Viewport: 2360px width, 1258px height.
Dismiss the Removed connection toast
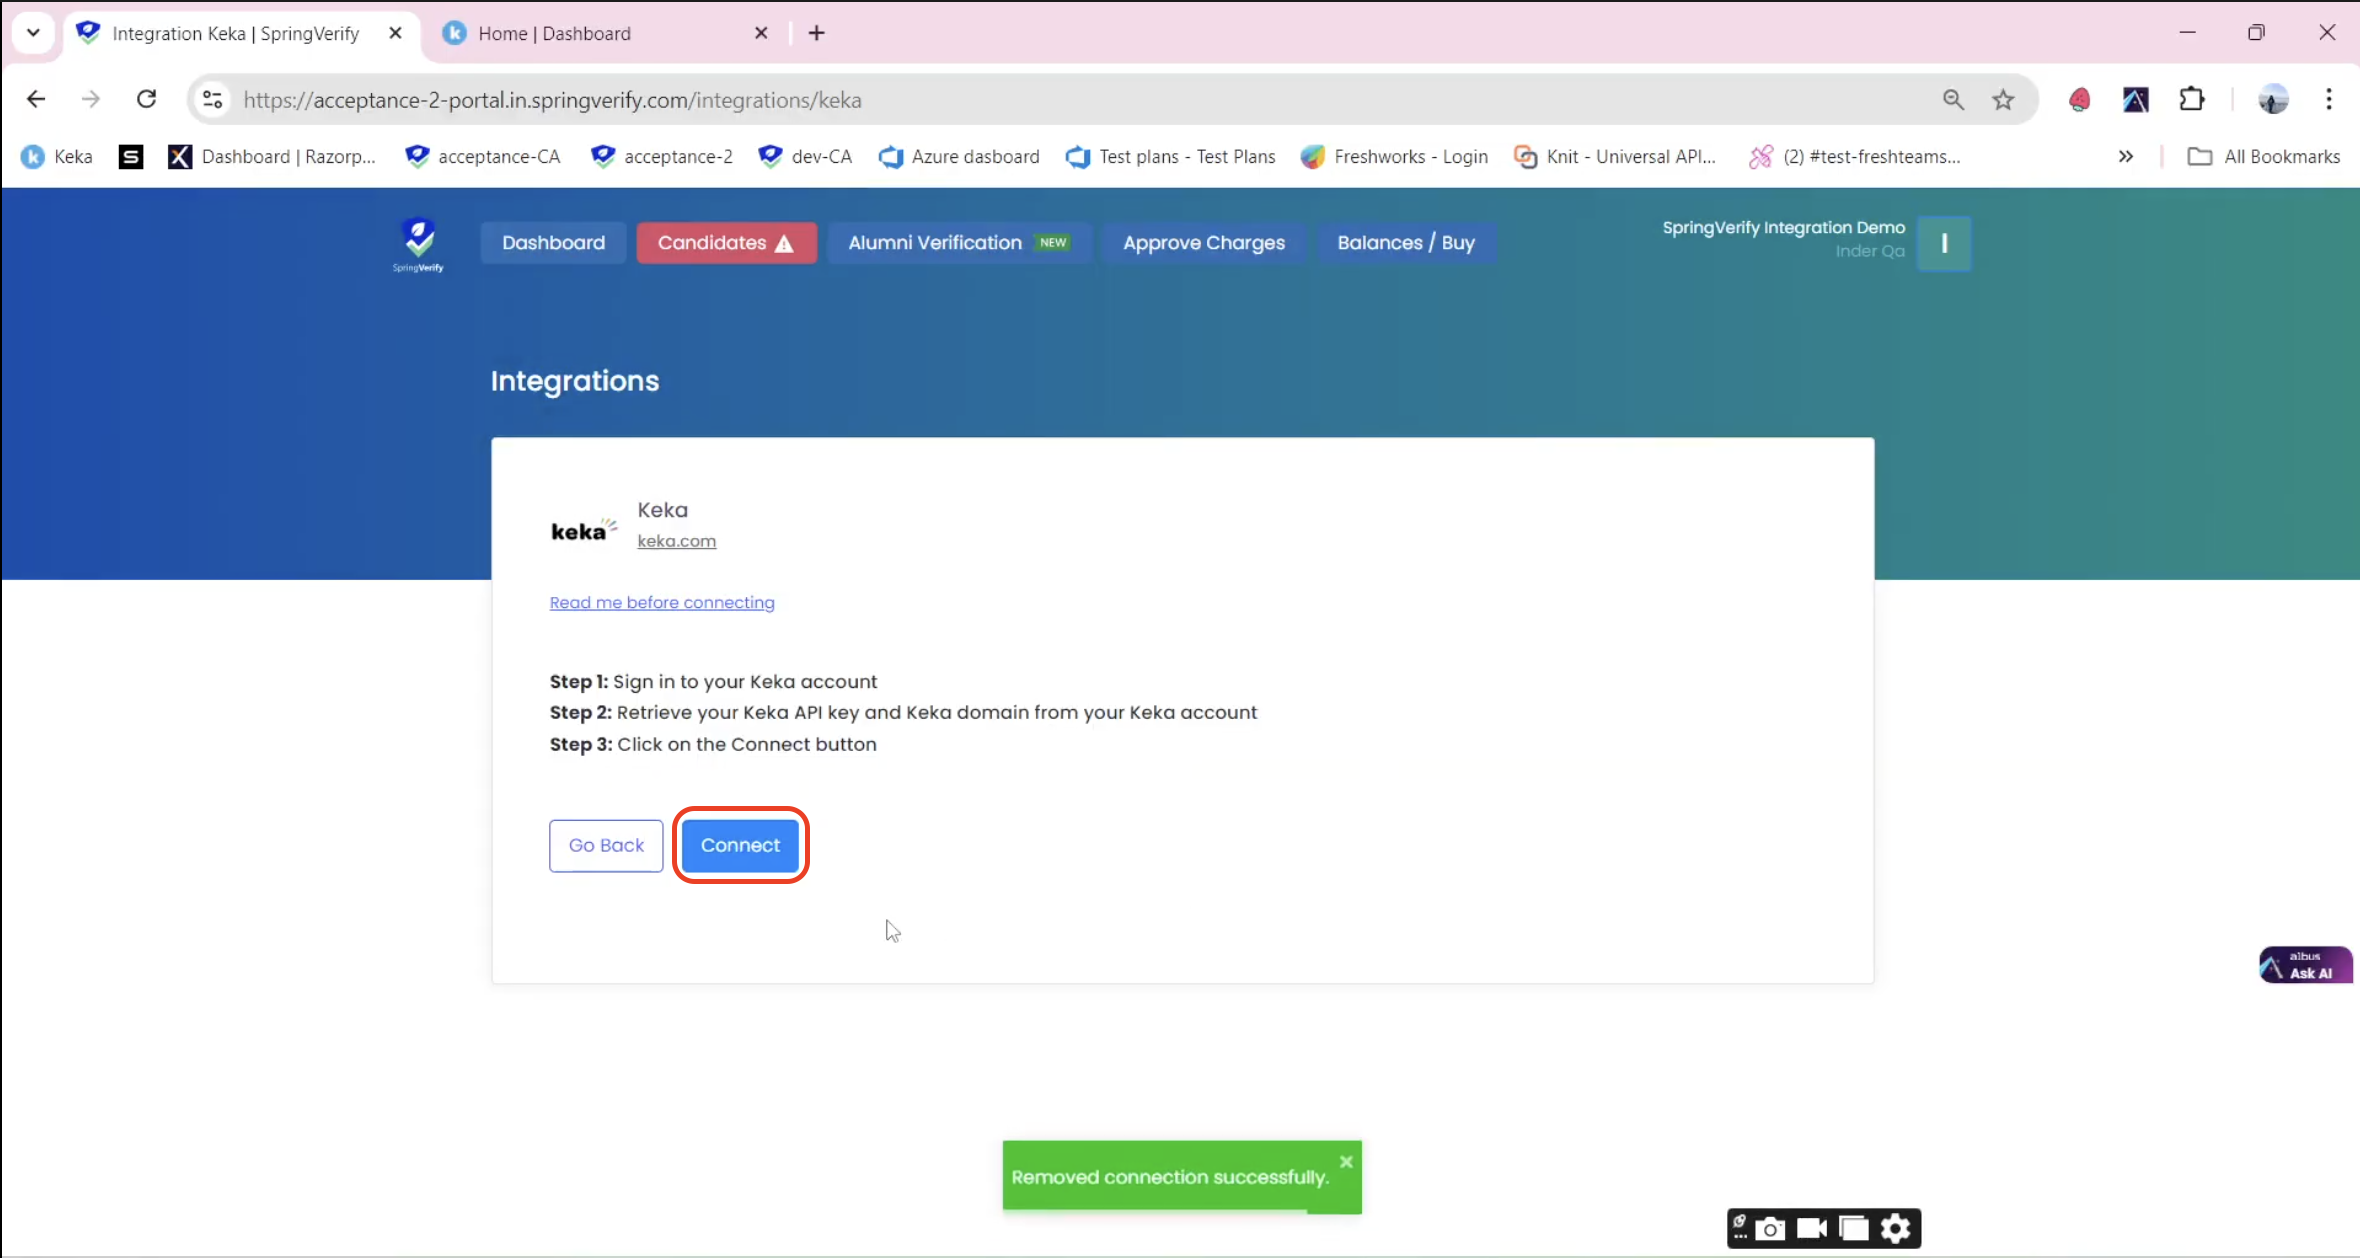coord(1346,1161)
